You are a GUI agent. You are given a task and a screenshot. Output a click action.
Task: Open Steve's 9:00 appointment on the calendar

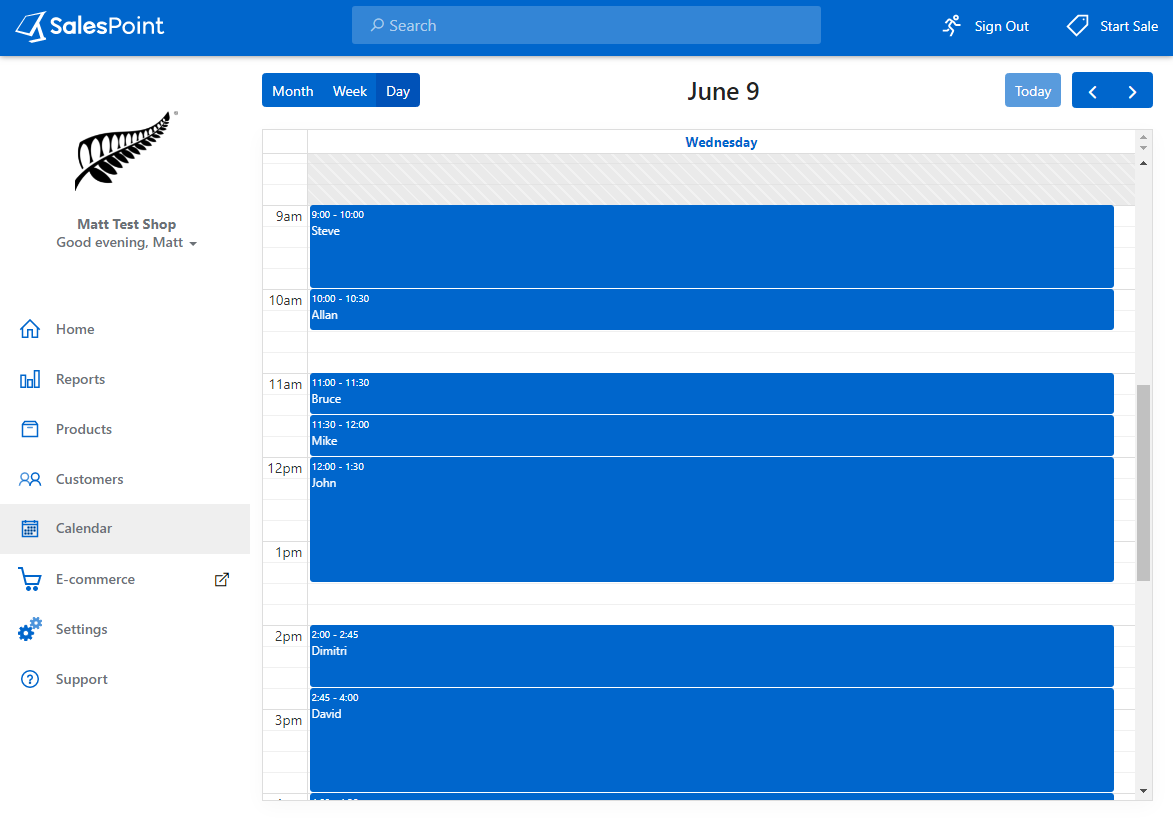711,246
